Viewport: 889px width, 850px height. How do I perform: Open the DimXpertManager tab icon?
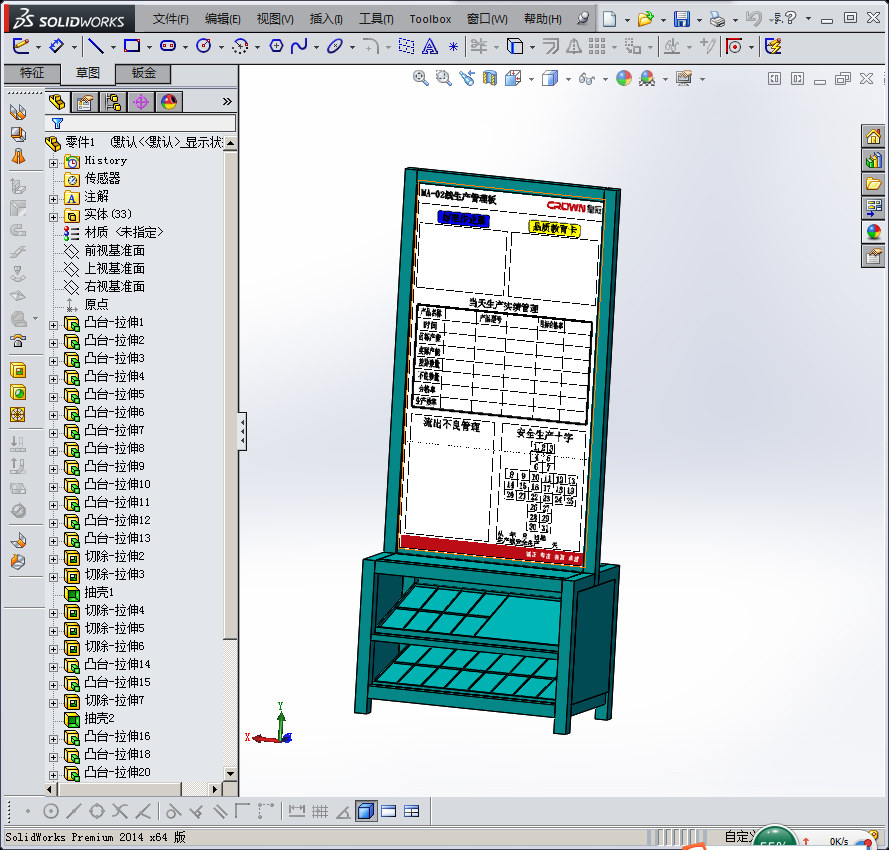141,102
